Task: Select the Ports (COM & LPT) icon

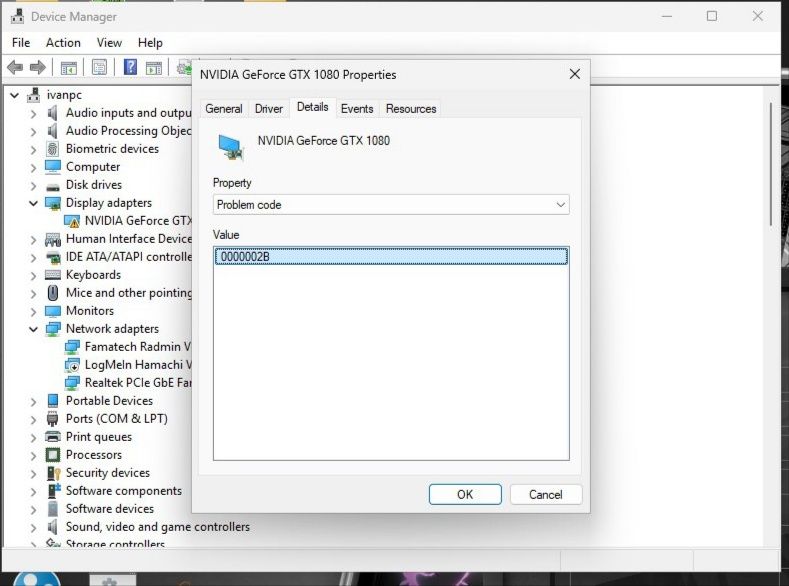Action: point(52,418)
